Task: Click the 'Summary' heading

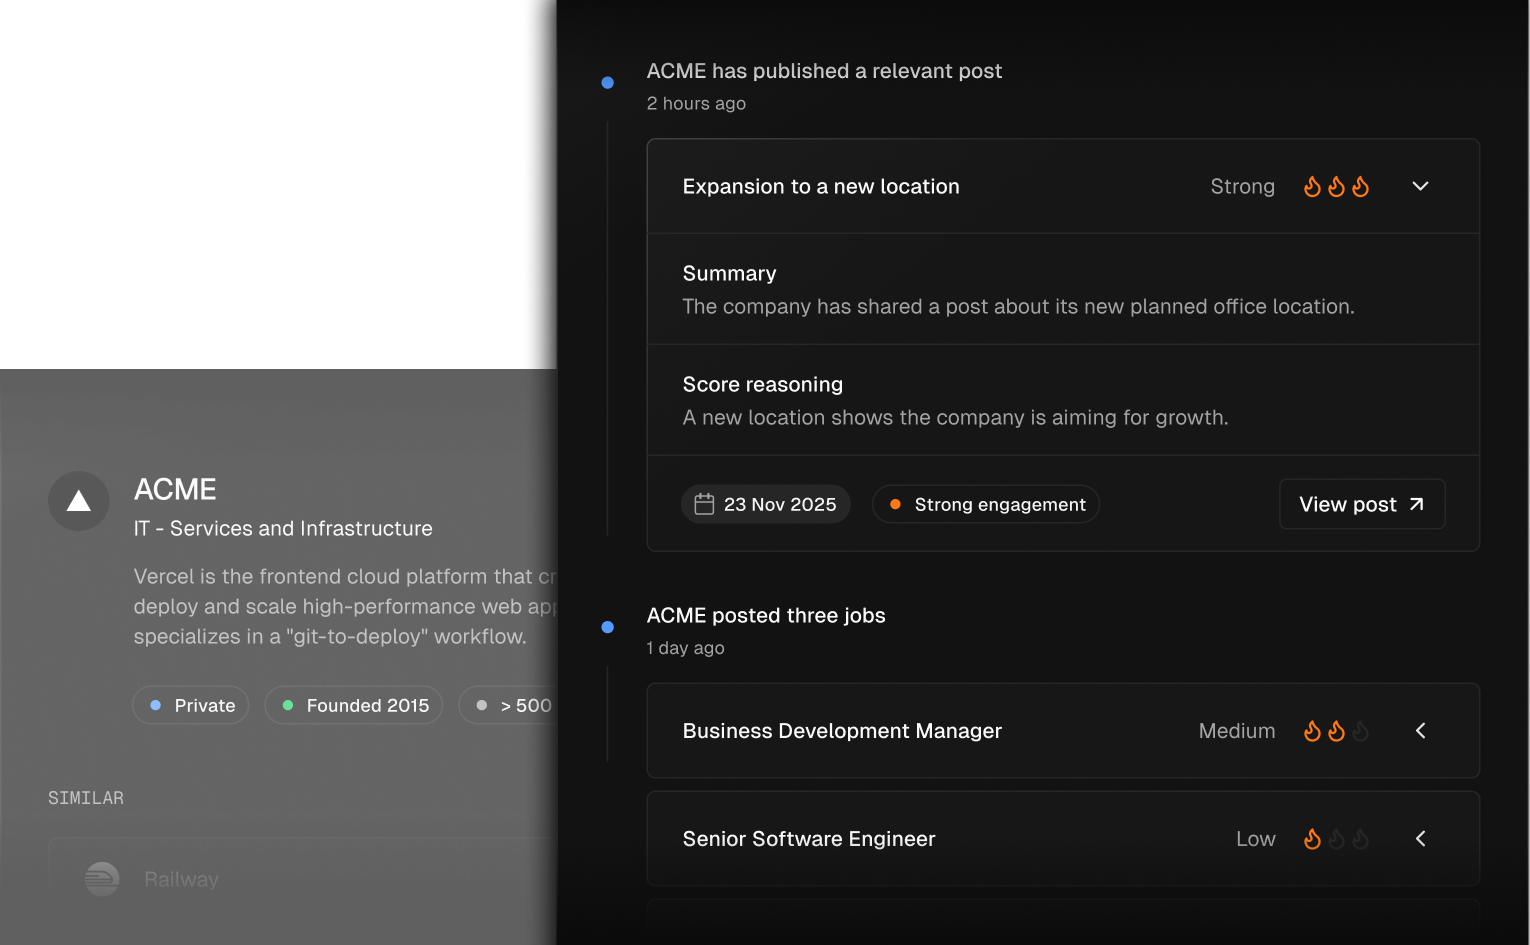Action: [x=729, y=273]
